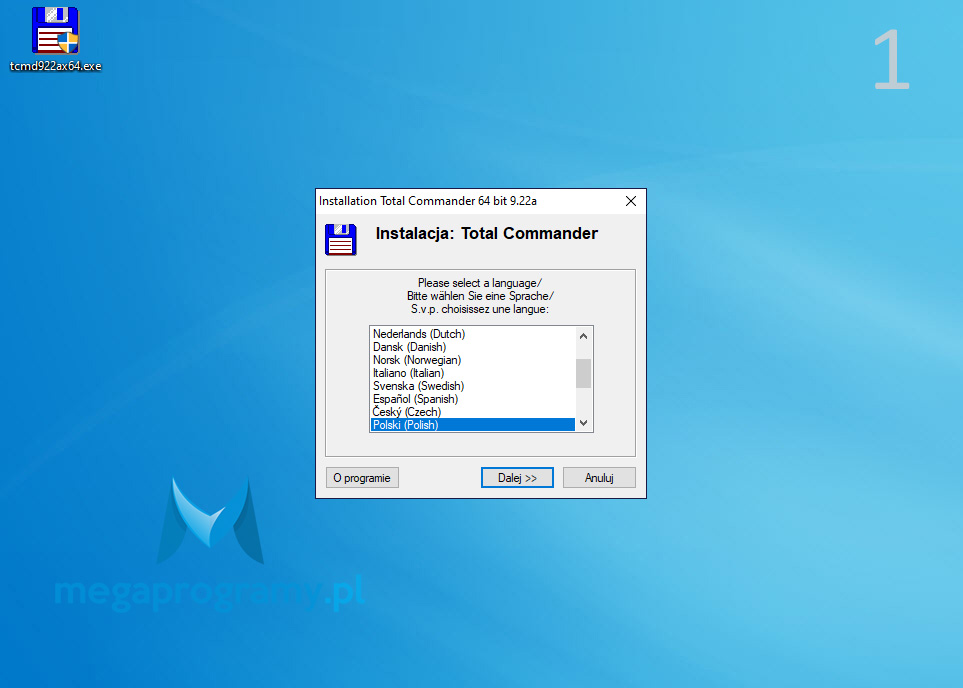Click the Total Commander floppy disk icon in the installer
Image resolution: width=963 pixels, height=688 pixels.
click(x=341, y=240)
